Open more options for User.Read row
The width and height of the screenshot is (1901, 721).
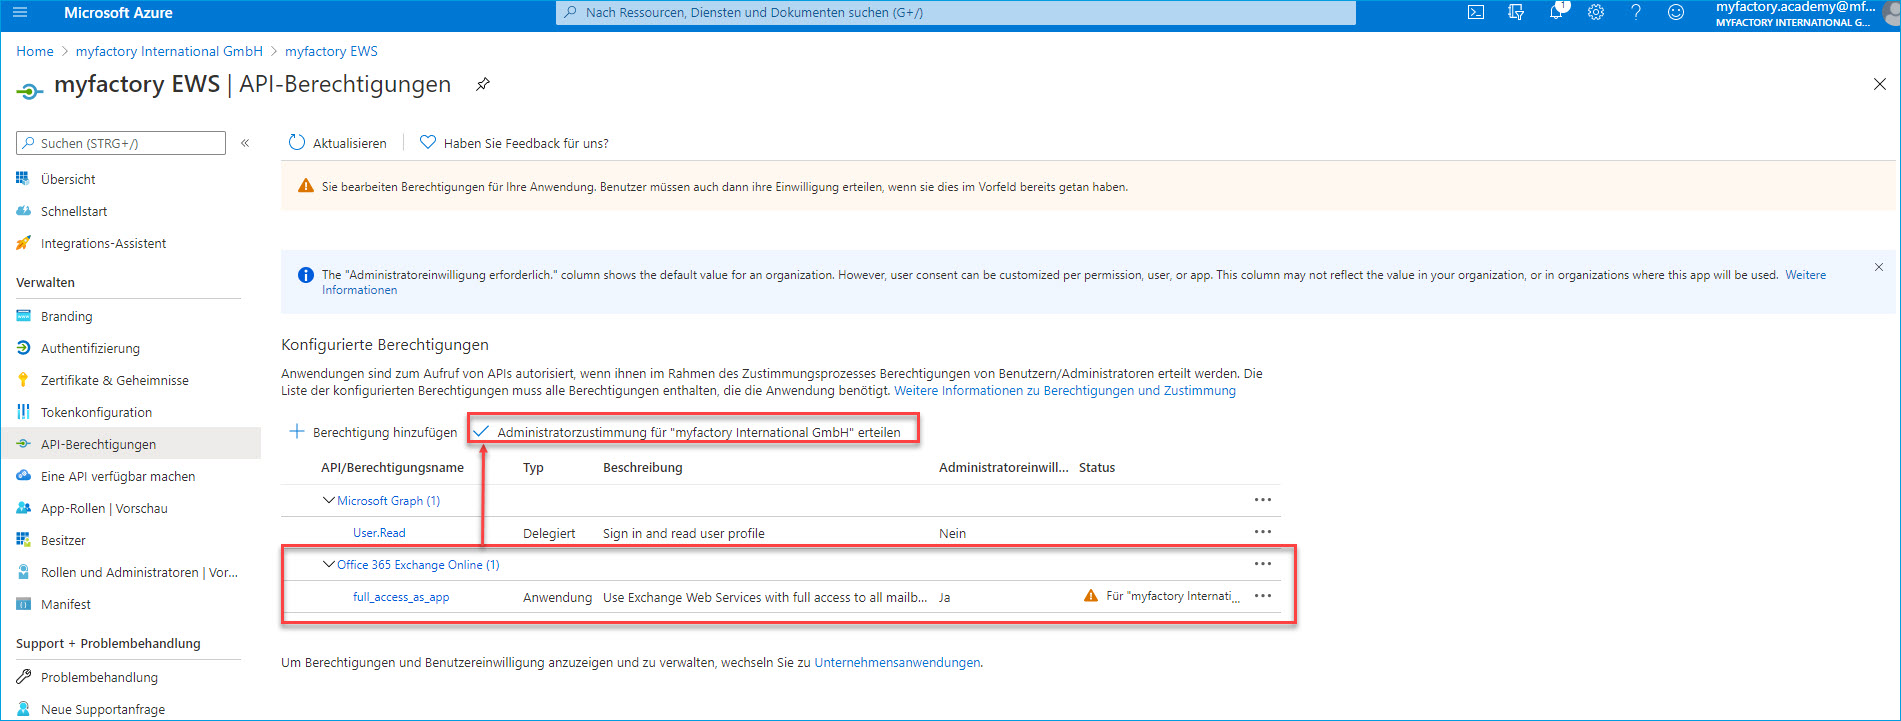pos(1263,532)
